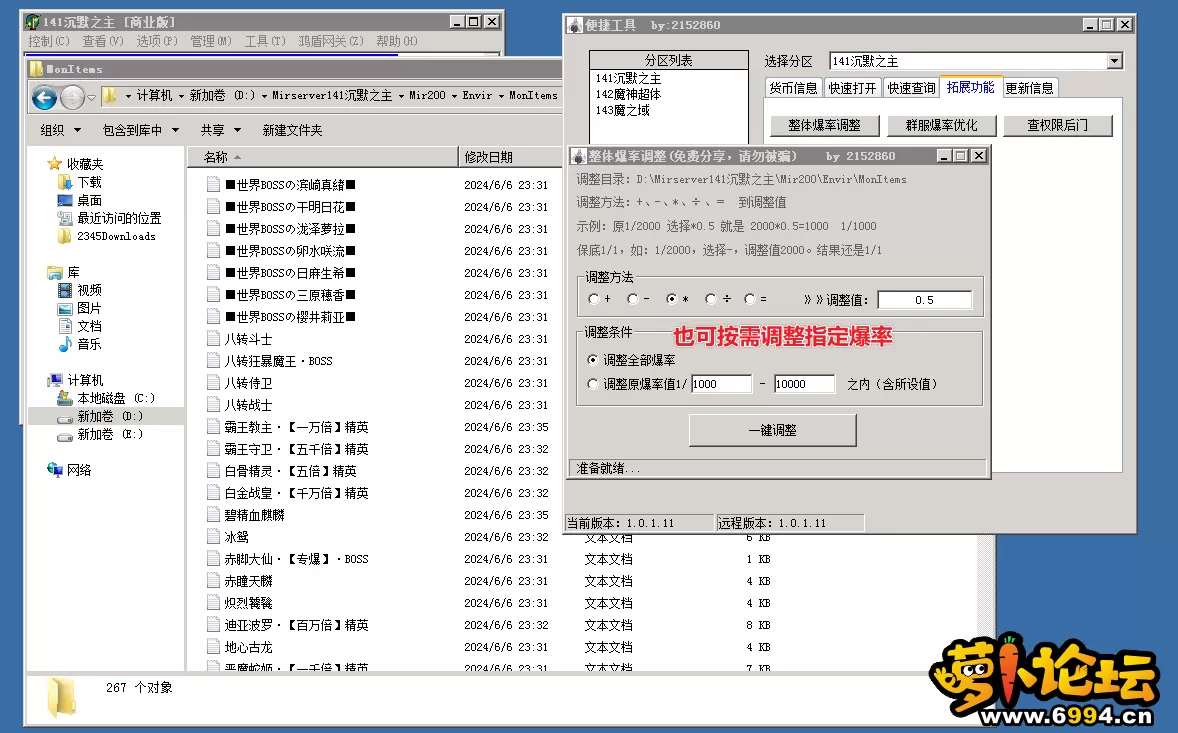Sort files by the 名称 column header

click(x=322, y=157)
